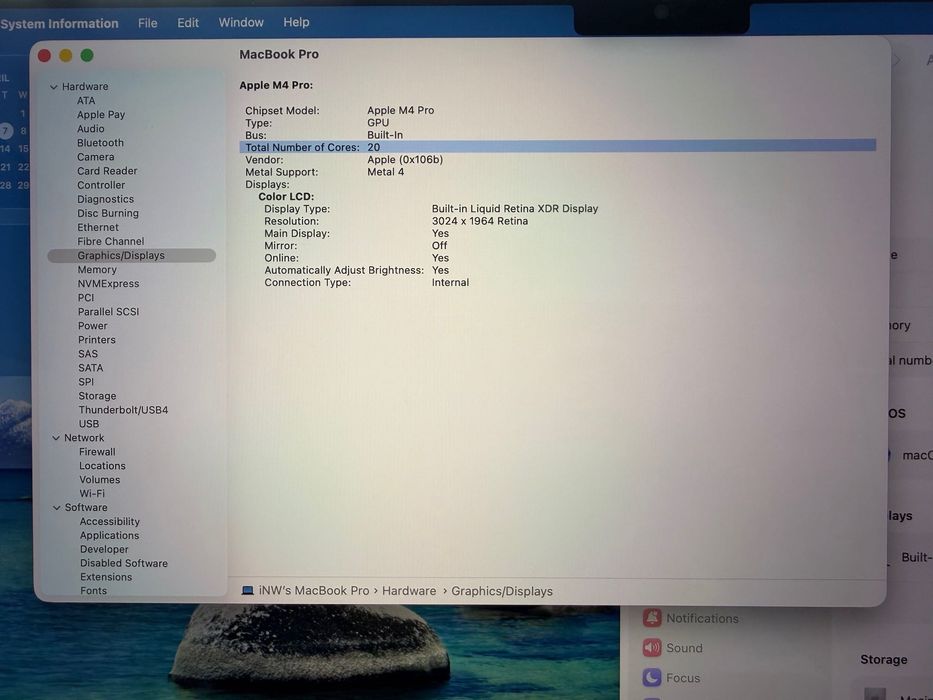Select Ethernet in the sidebar
The image size is (933, 700).
click(x=98, y=227)
